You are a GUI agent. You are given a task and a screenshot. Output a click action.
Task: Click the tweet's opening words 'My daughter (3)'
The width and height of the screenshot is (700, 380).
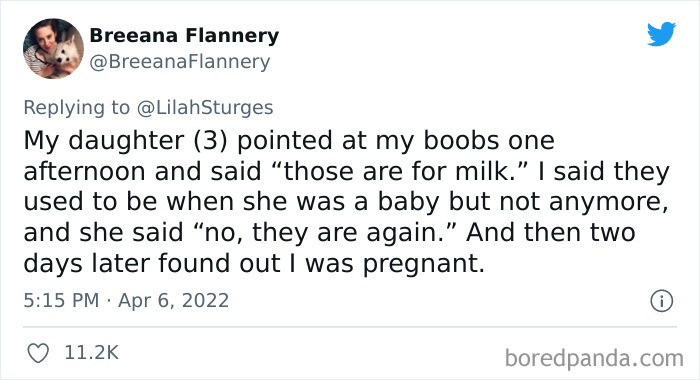(125, 140)
